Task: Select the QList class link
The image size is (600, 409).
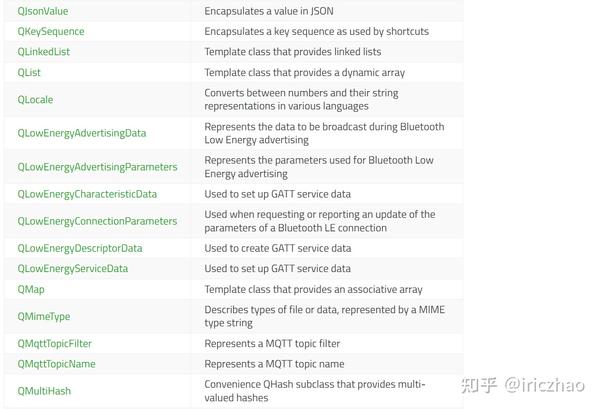Action: [29, 73]
